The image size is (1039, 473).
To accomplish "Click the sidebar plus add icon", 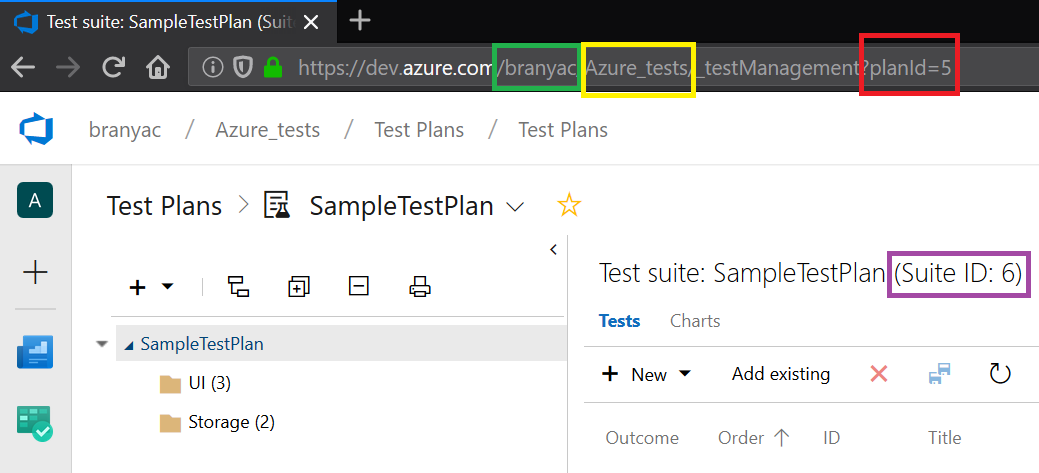I will (35, 272).
